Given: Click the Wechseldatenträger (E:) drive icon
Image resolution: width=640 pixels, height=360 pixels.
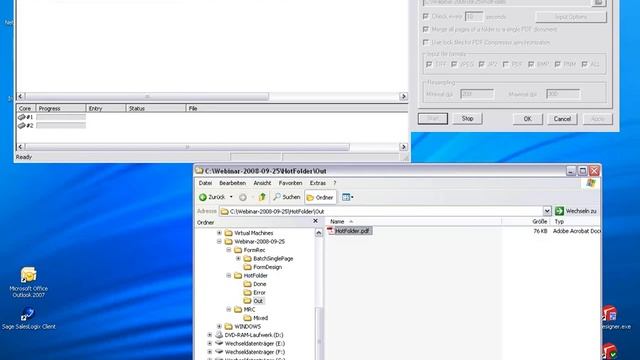Looking at the screenshot, I should (x=219, y=343).
